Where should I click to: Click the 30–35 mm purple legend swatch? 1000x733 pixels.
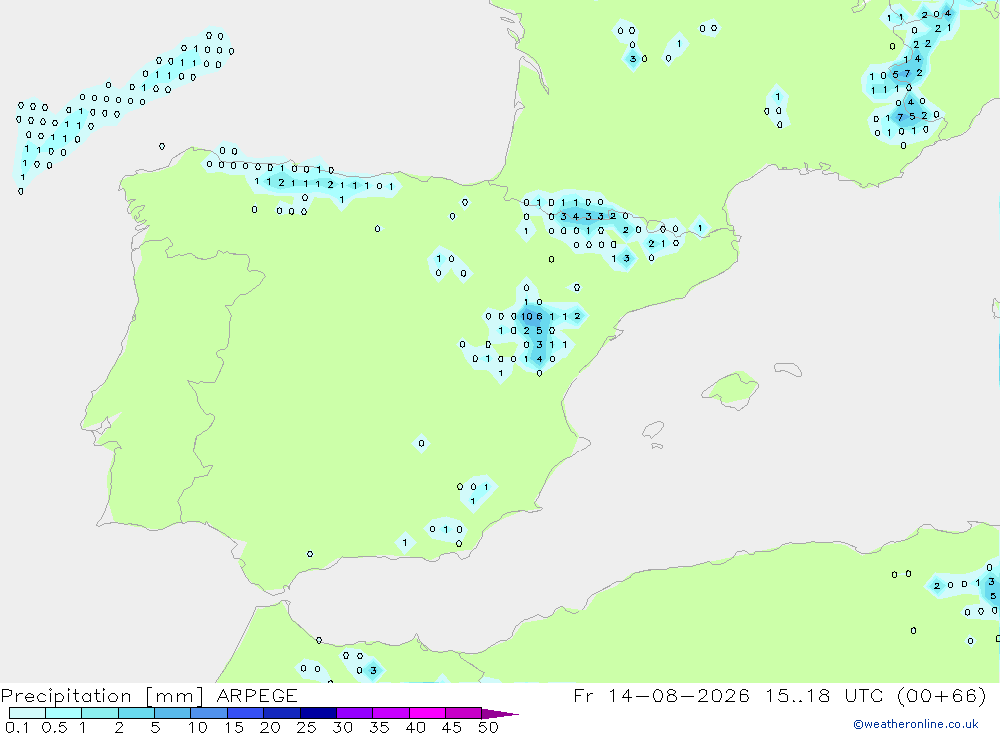point(355,713)
